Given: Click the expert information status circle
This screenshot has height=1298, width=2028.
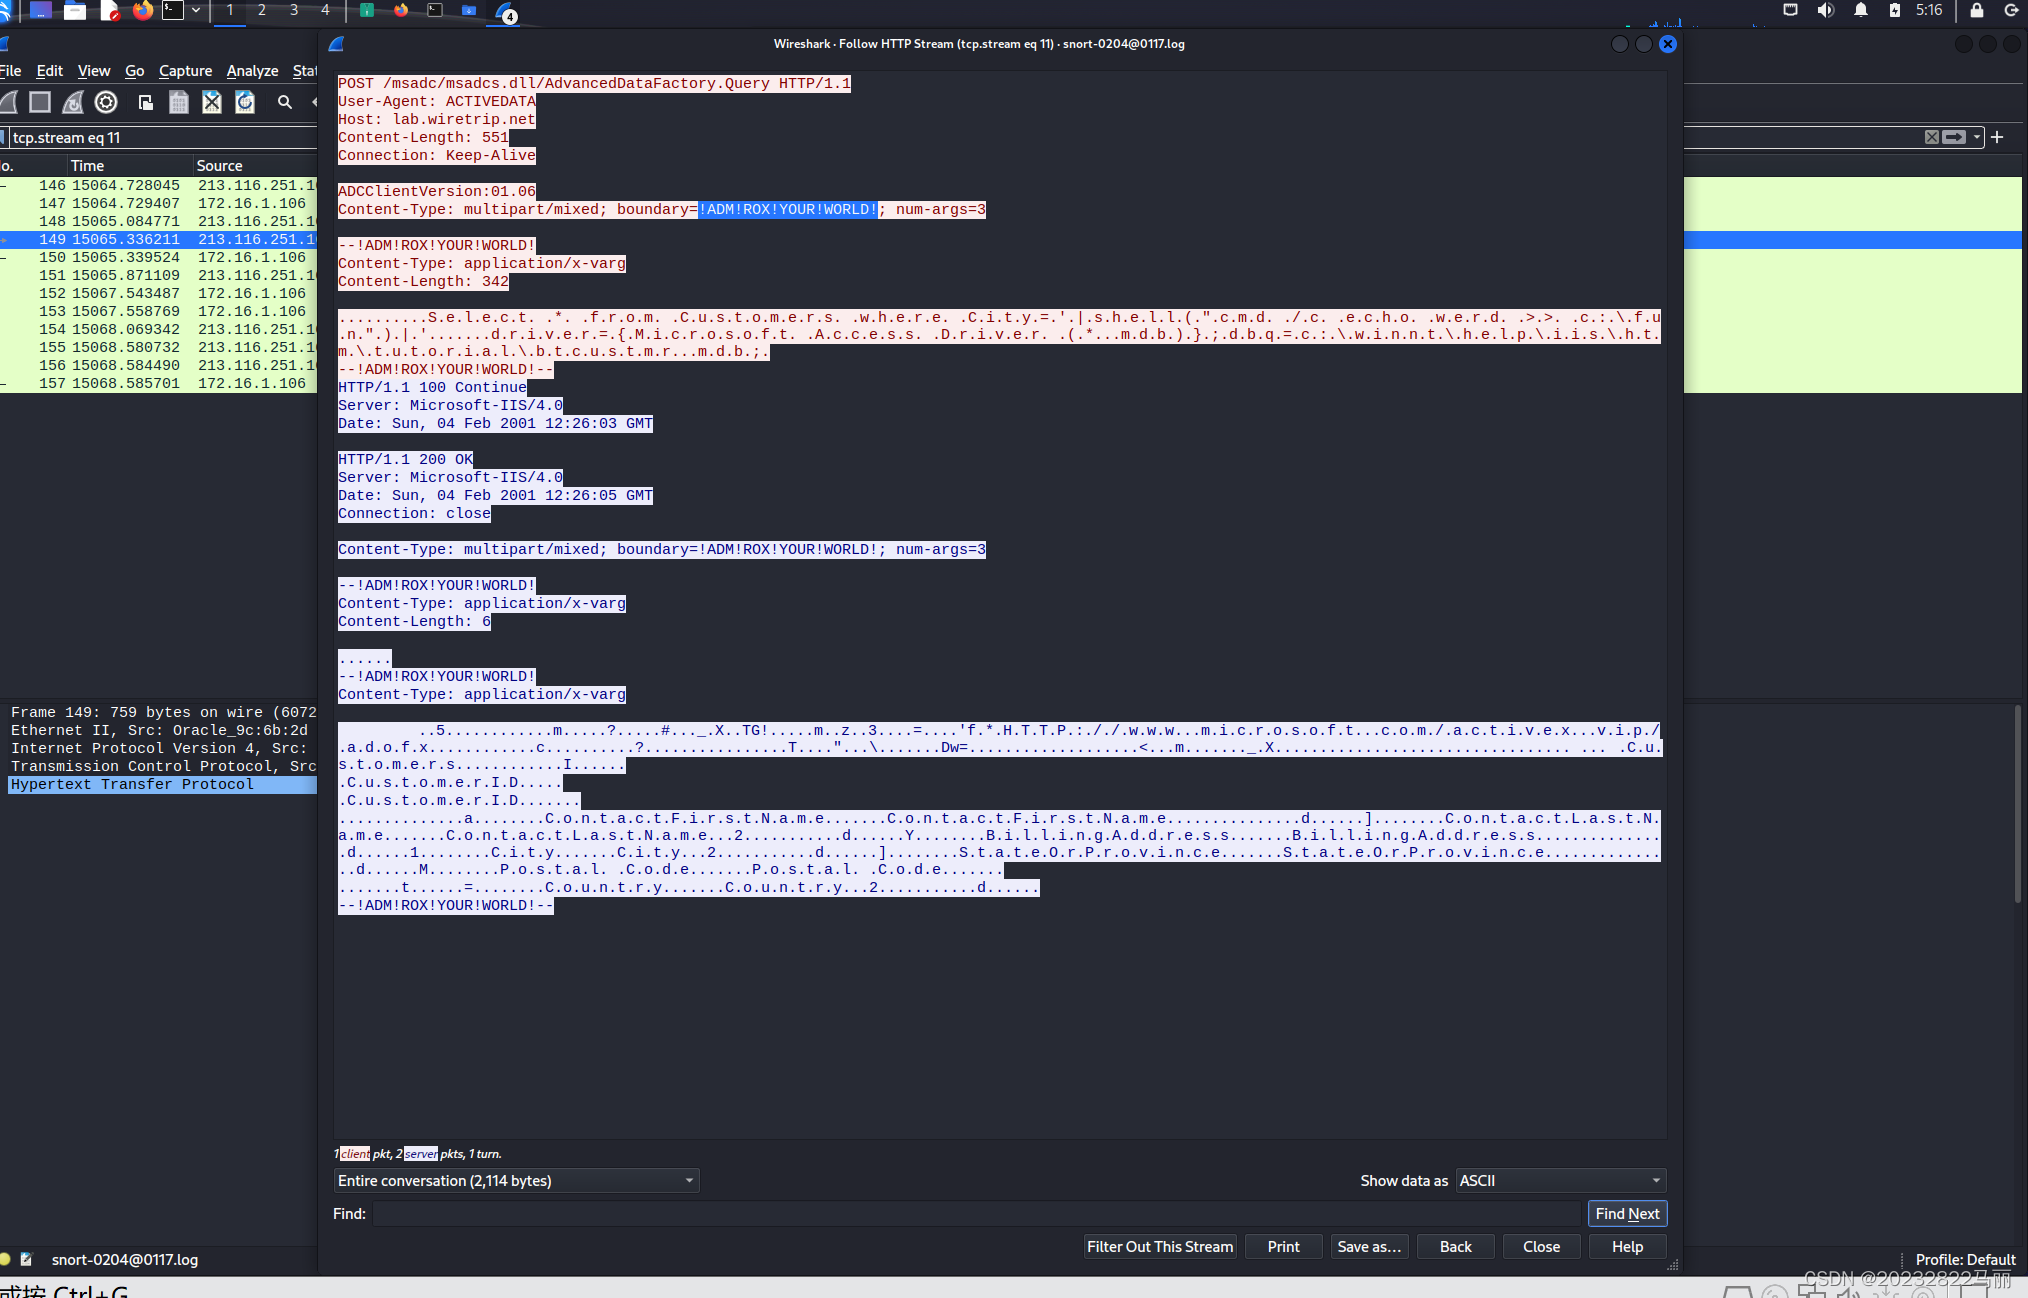Looking at the screenshot, I should click(x=5, y=1259).
